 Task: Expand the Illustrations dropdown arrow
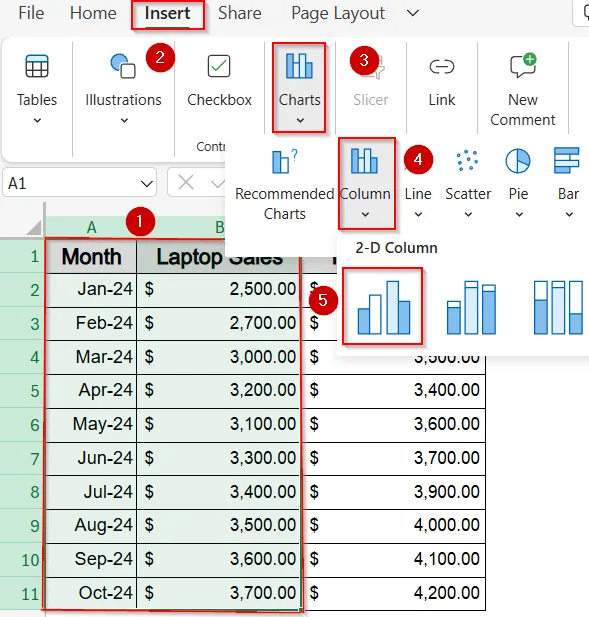coord(124,120)
